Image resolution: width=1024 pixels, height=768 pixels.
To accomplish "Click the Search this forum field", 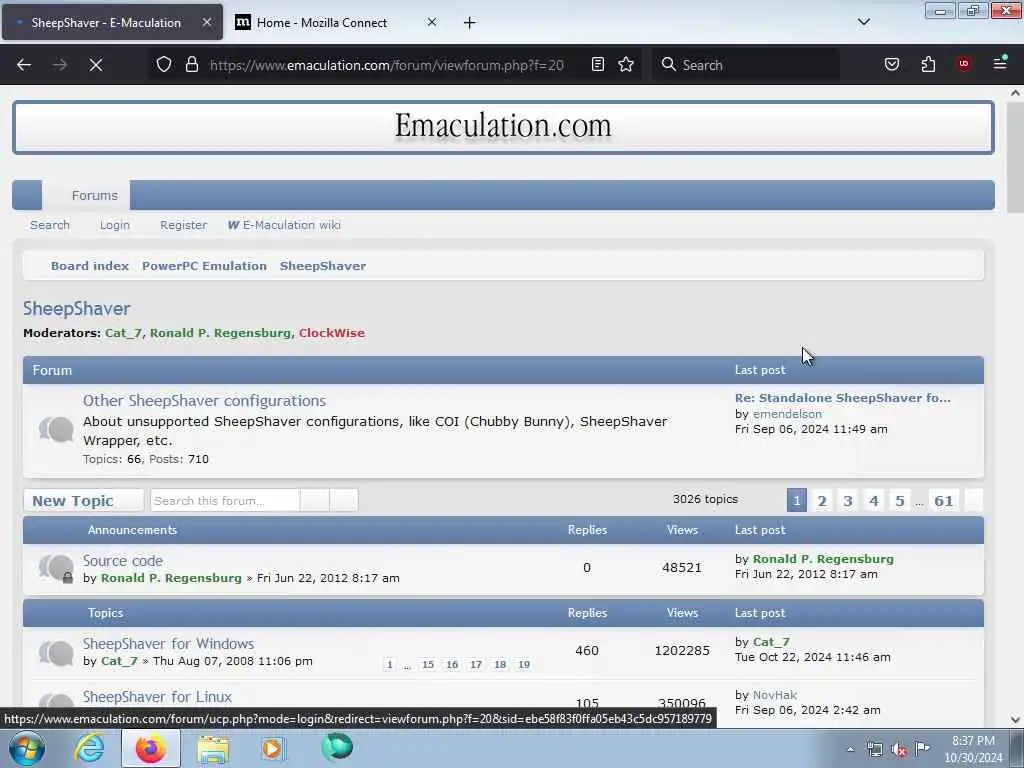I will [x=225, y=500].
